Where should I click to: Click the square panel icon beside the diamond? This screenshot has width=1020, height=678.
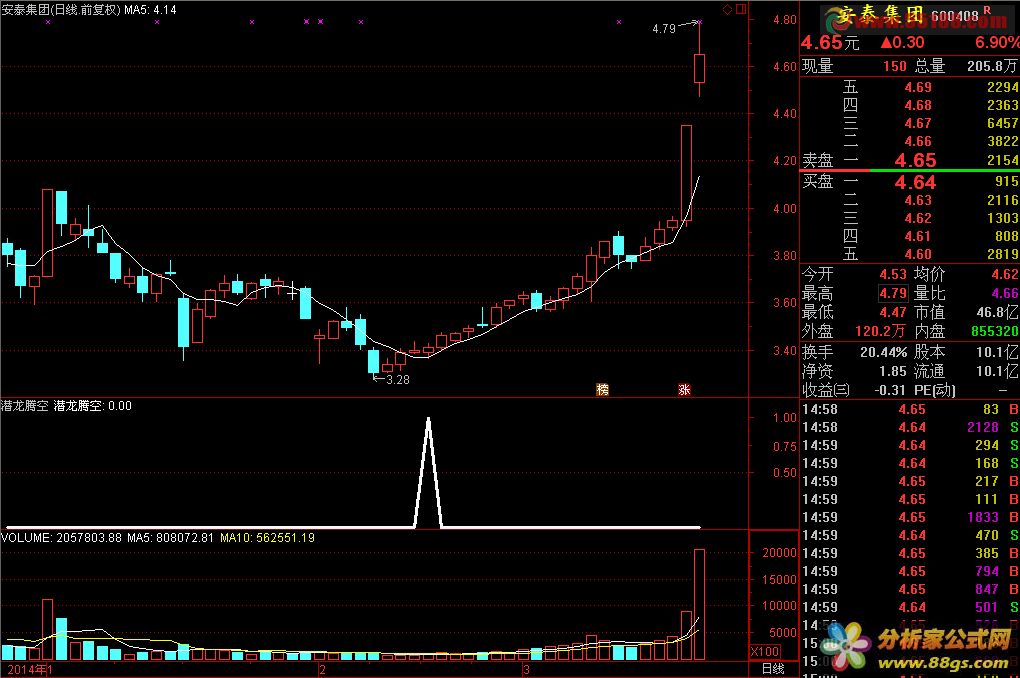click(740, 9)
